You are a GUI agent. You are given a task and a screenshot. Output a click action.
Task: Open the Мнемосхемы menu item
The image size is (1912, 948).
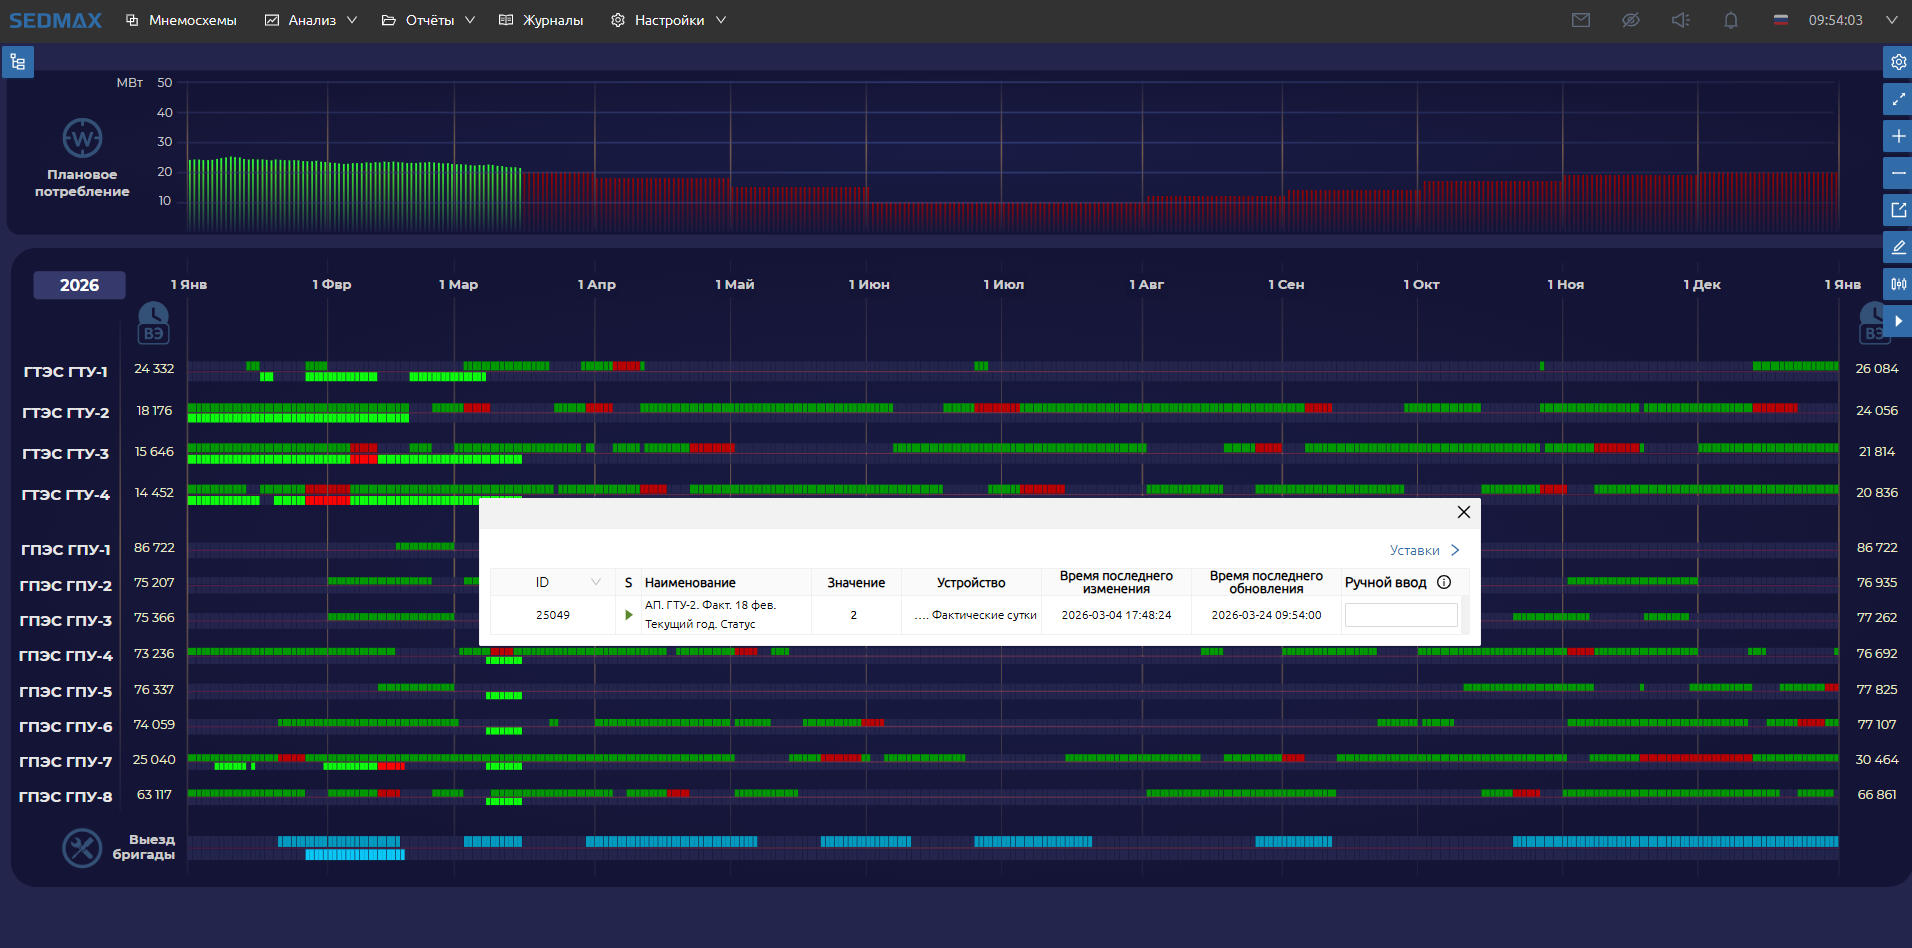(x=181, y=20)
